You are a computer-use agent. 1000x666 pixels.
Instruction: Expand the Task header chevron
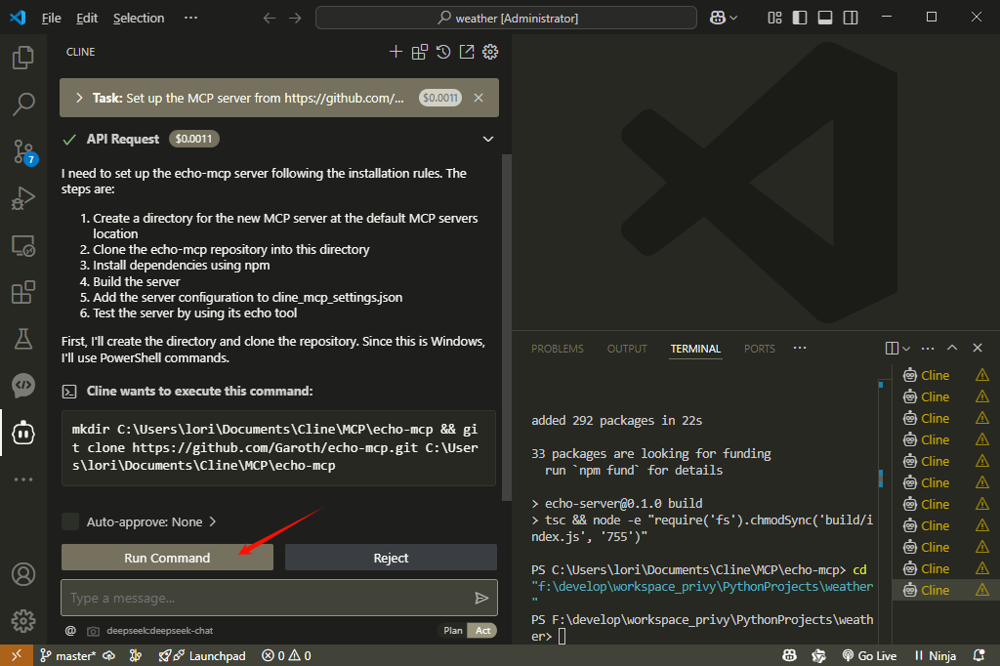click(79, 98)
